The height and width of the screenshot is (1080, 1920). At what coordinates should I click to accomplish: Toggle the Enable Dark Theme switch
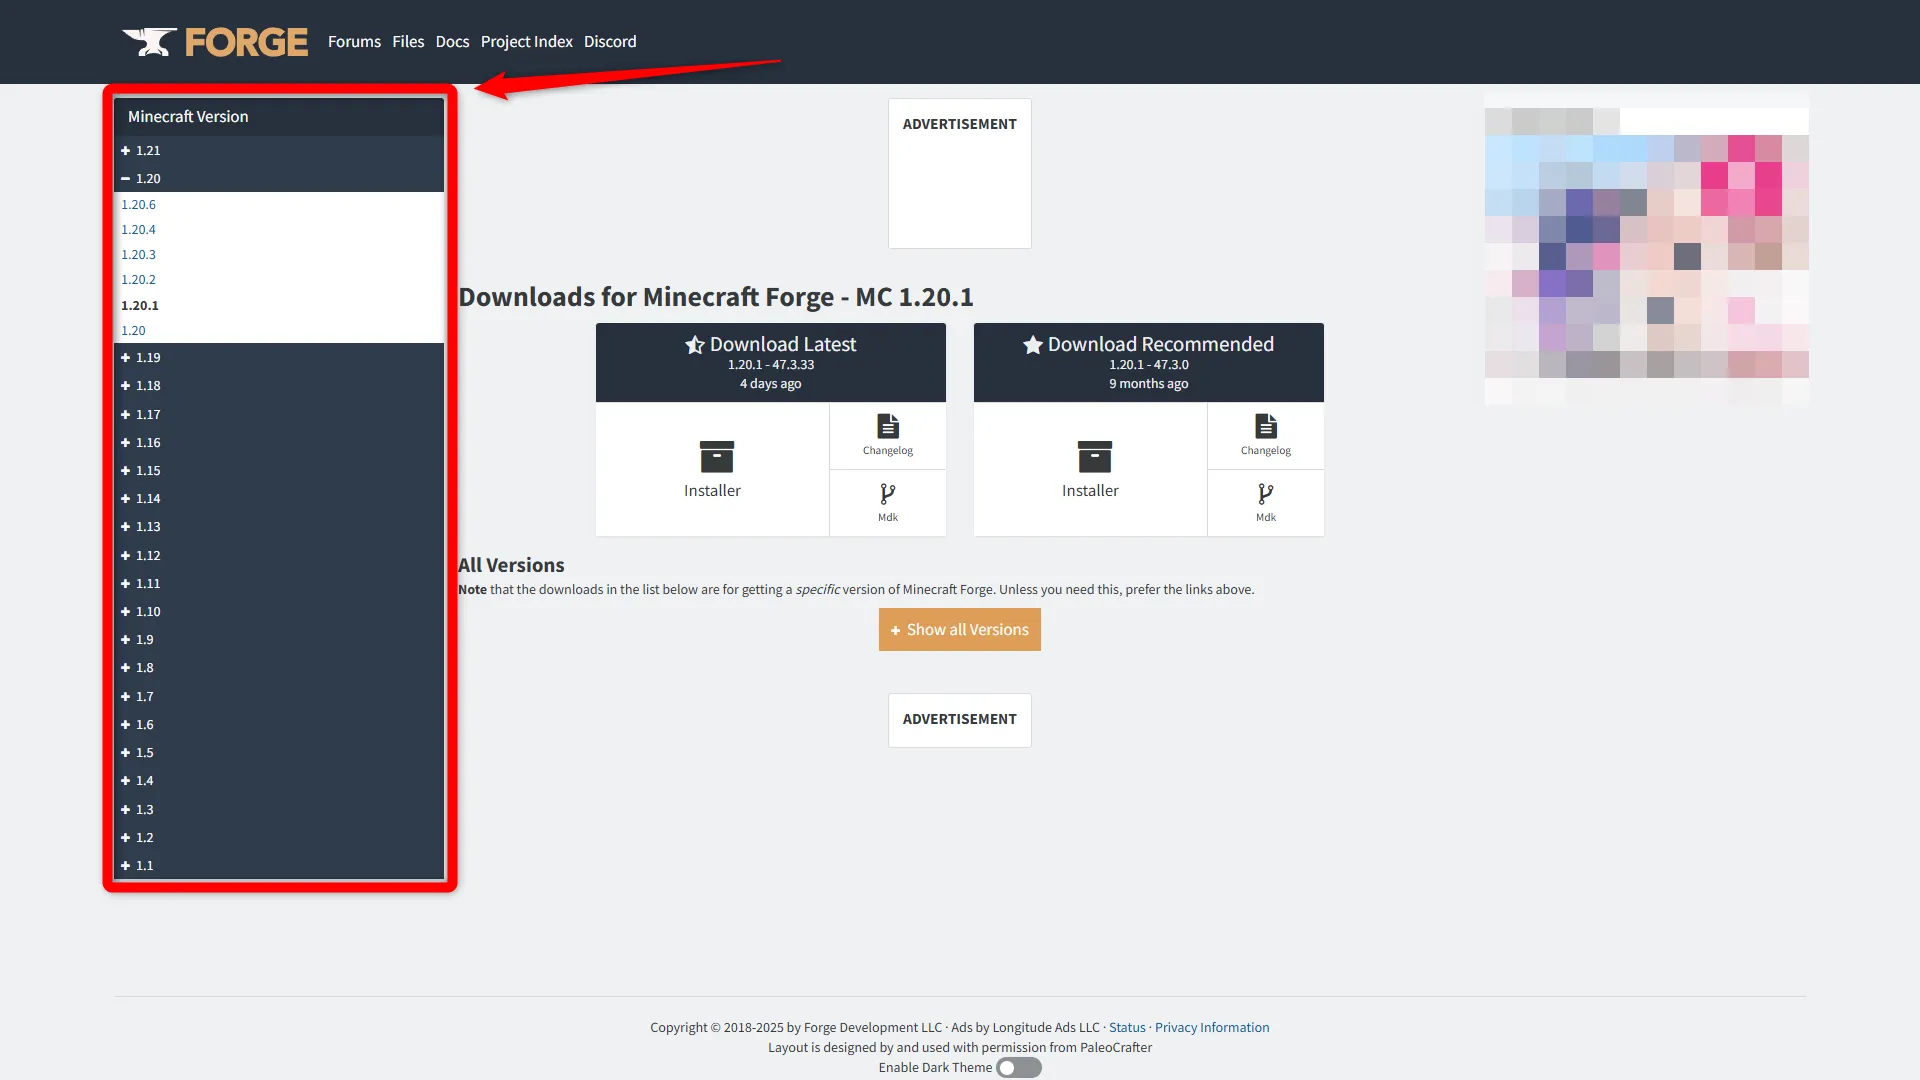pyautogui.click(x=1018, y=1068)
